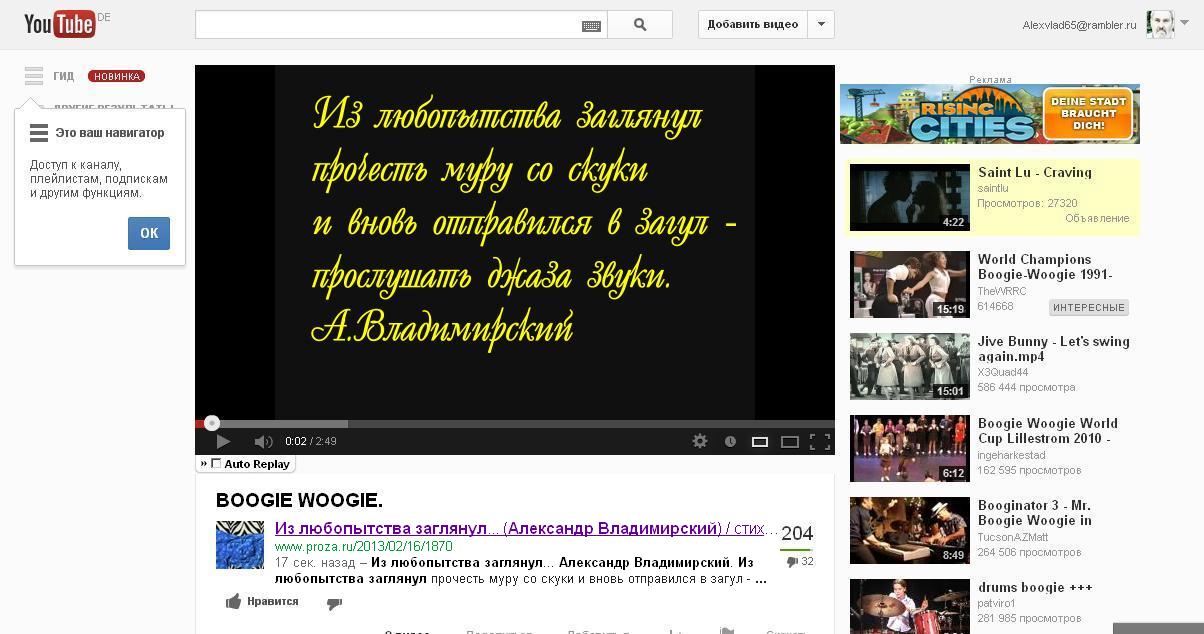Open the drums boogie video thumbnail
The height and width of the screenshot is (634, 1204).
[910, 606]
